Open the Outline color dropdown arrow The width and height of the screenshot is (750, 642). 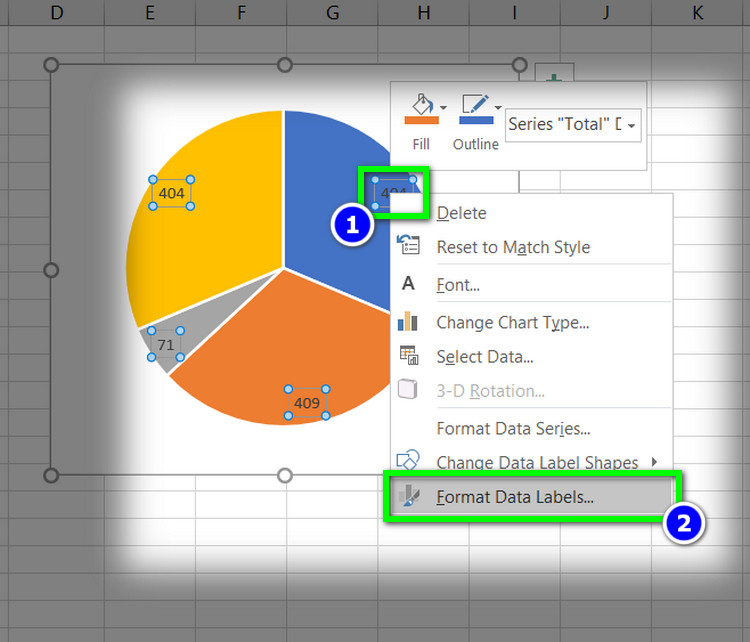(498, 108)
